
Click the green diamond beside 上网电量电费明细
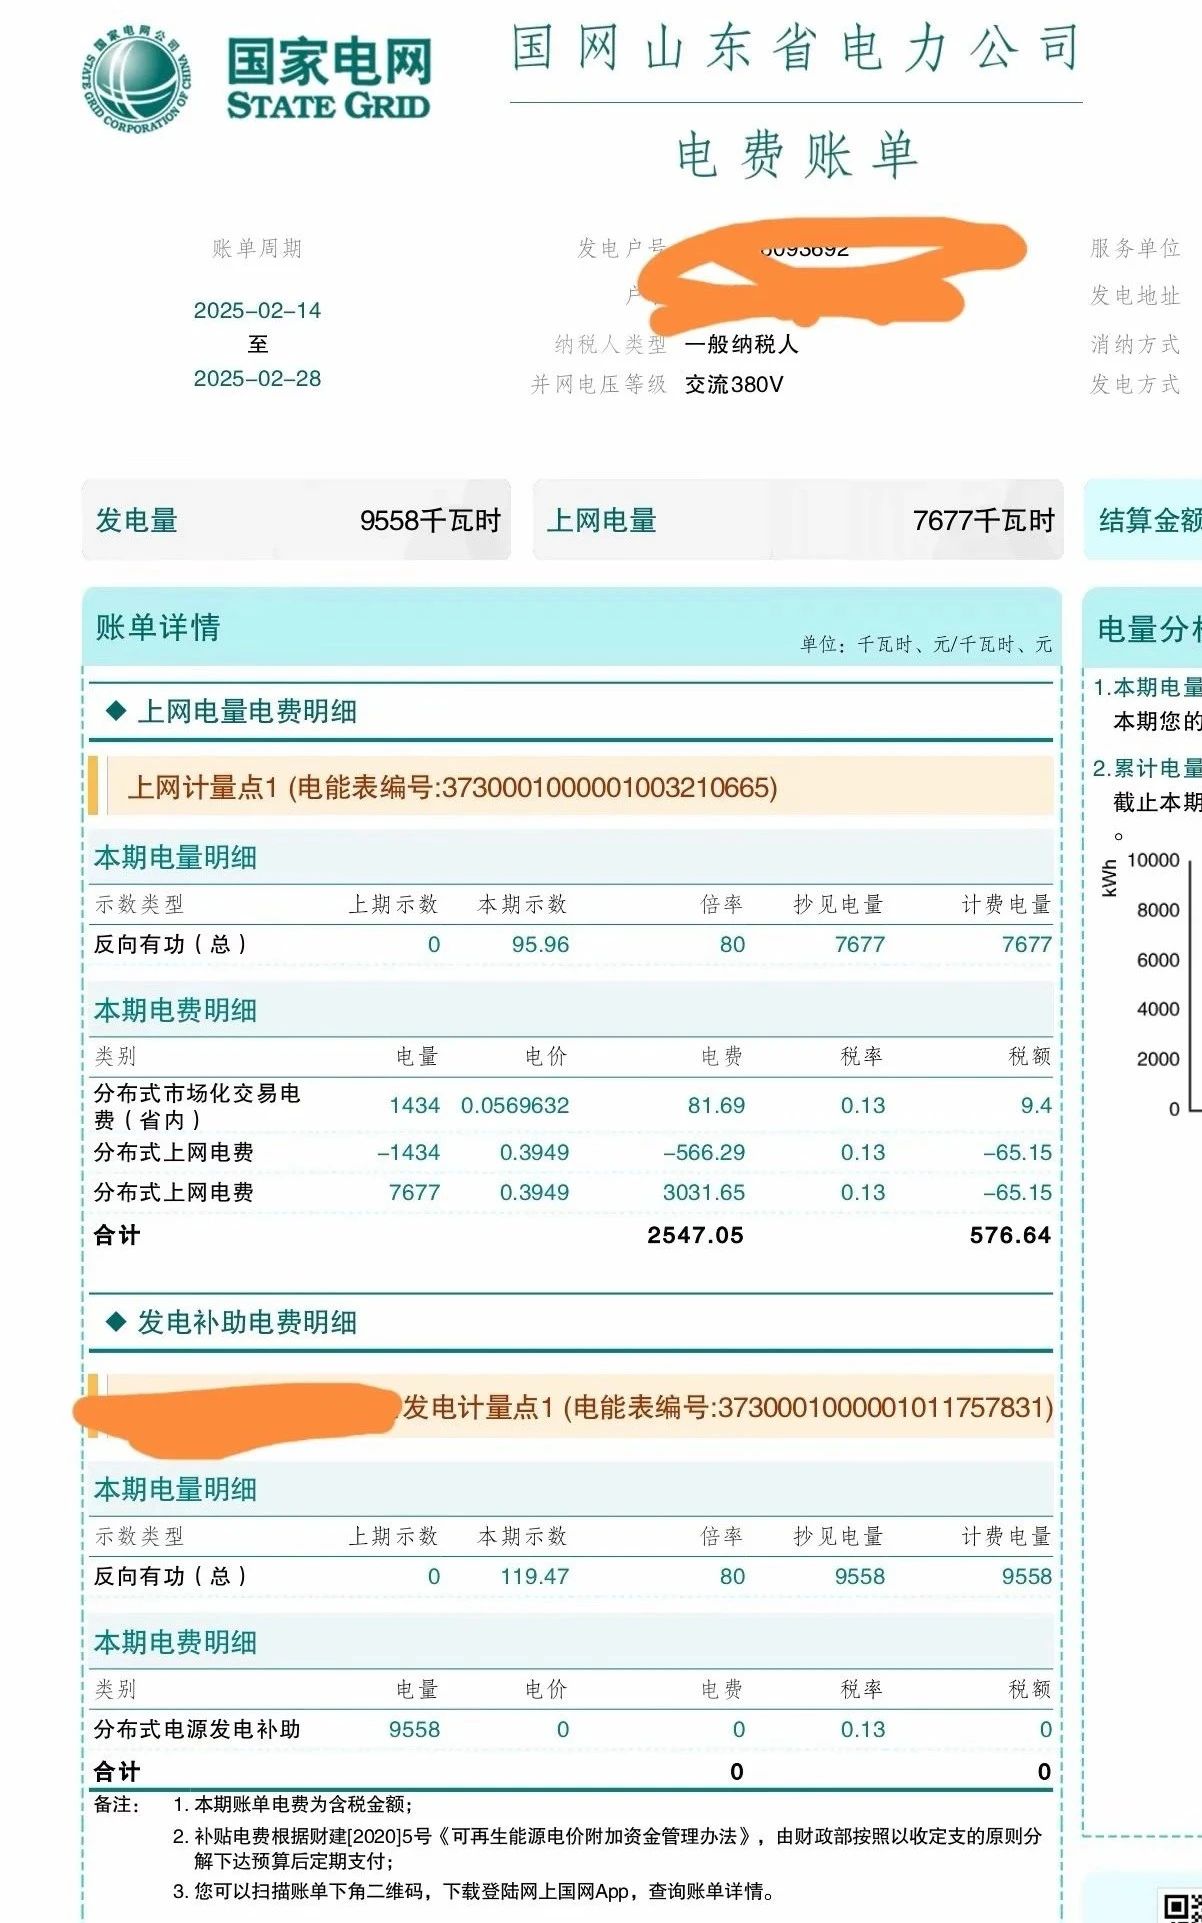coord(116,711)
